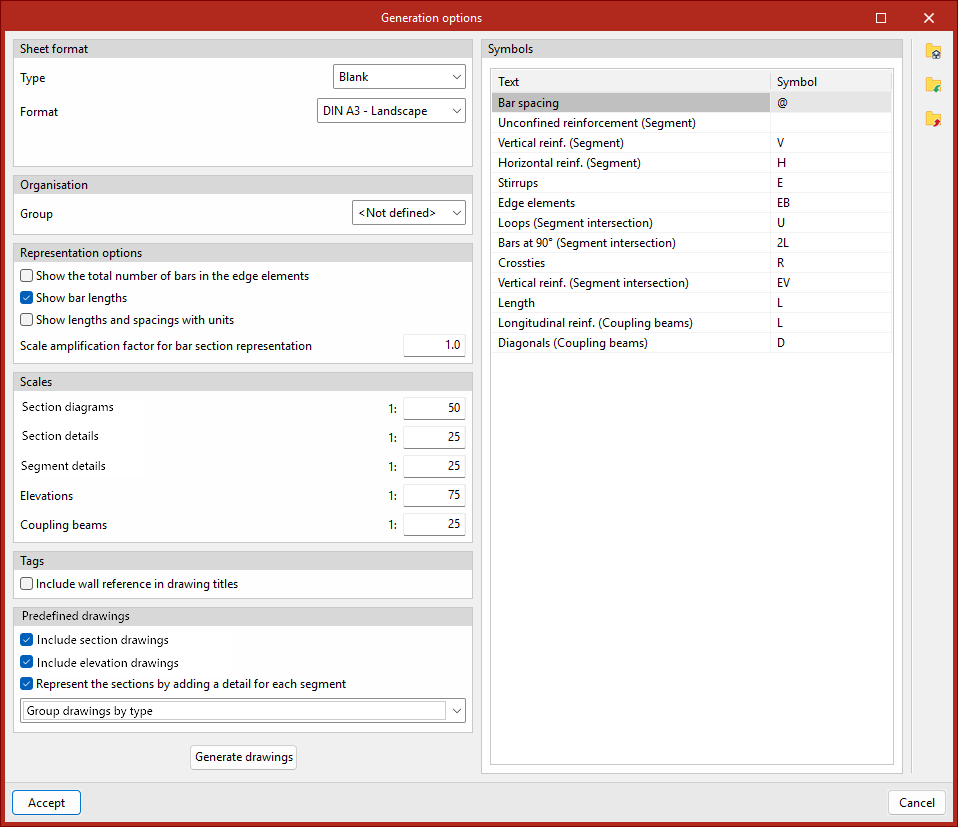Image resolution: width=958 pixels, height=827 pixels.
Task: Edit the Section diagrams scale field
Action: [x=434, y=408]
